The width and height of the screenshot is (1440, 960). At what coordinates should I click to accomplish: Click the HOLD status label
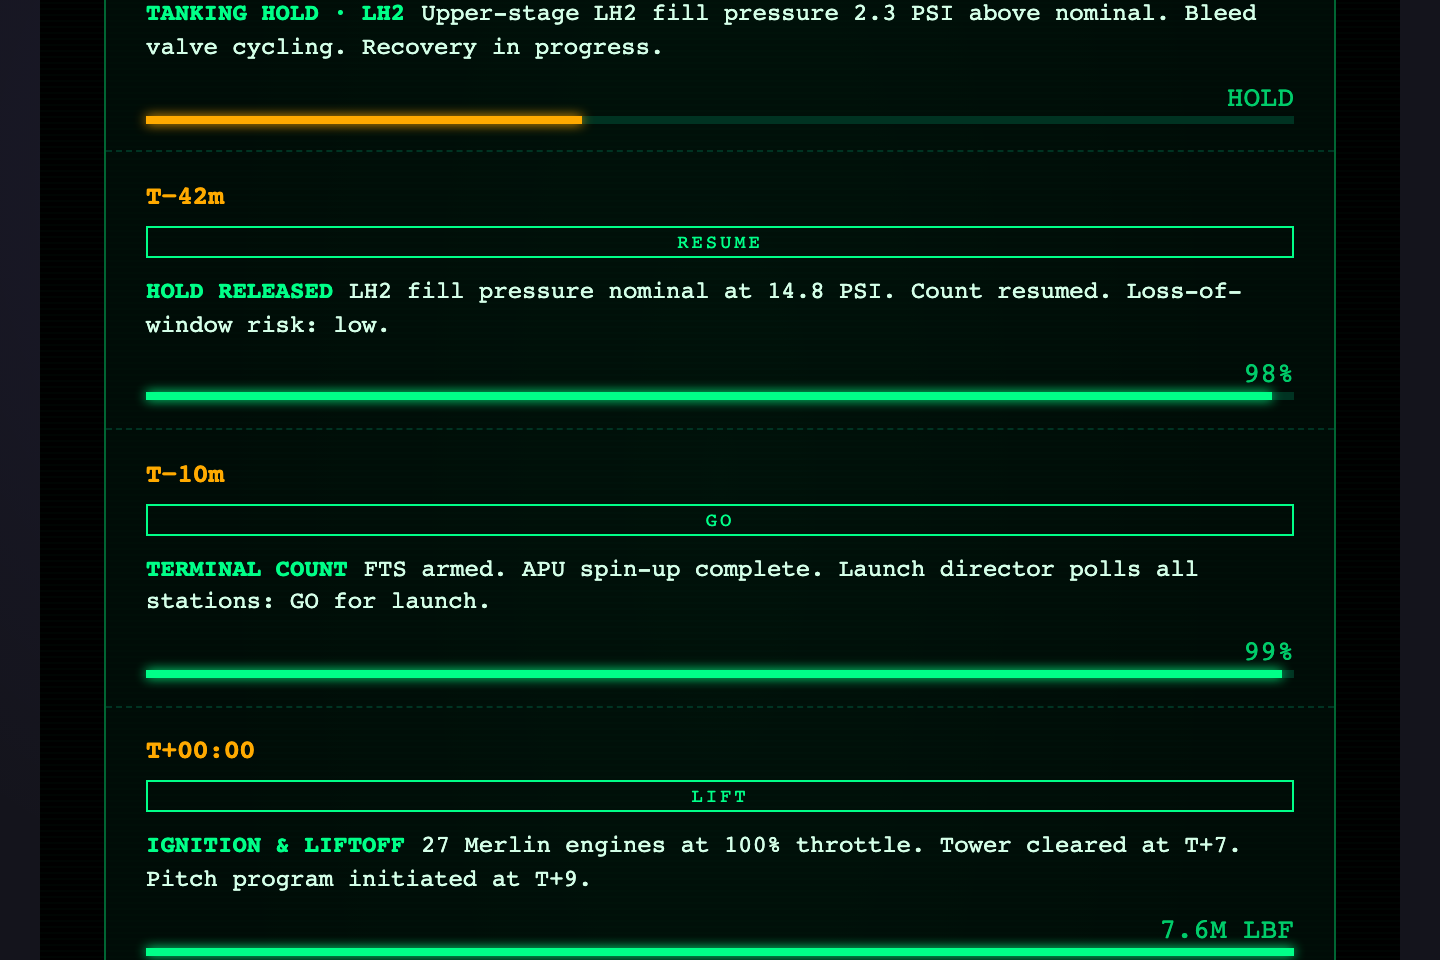[x=1260, y=98]
